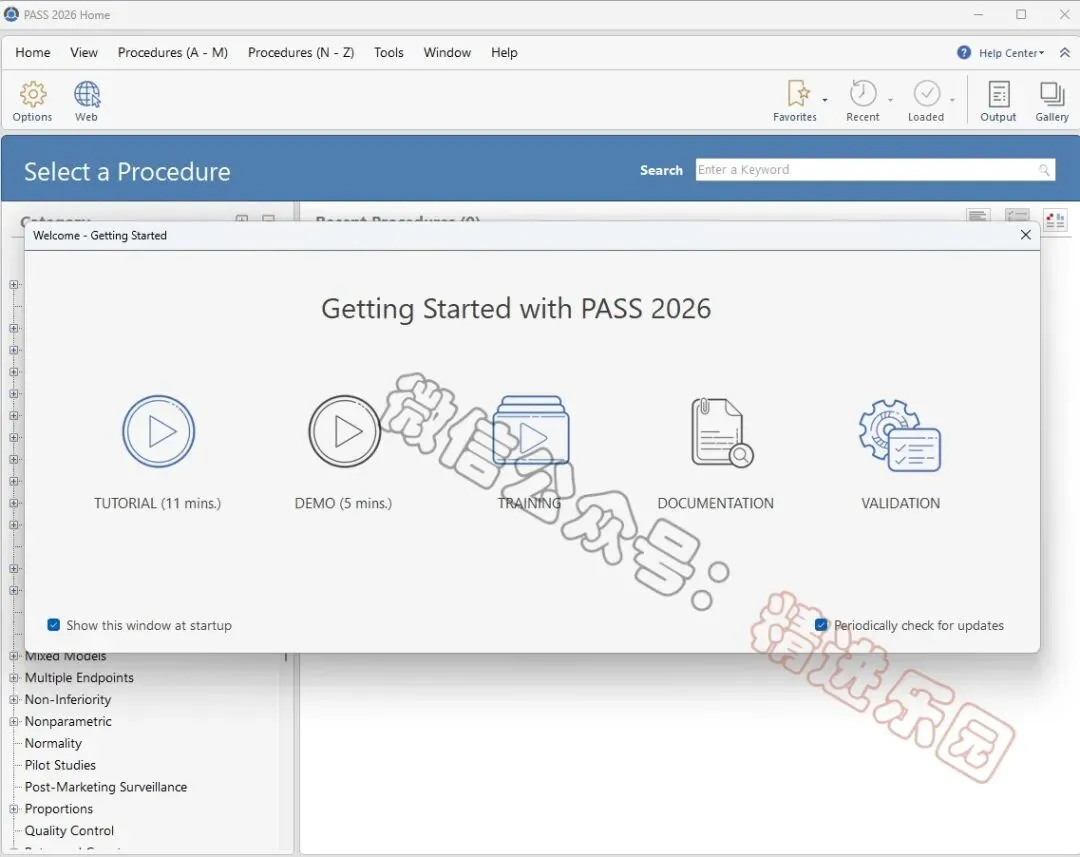The height and width of the screenshot is (857, 1080).
Task: Open the Favorites star icon
Action: pos(798,93)
